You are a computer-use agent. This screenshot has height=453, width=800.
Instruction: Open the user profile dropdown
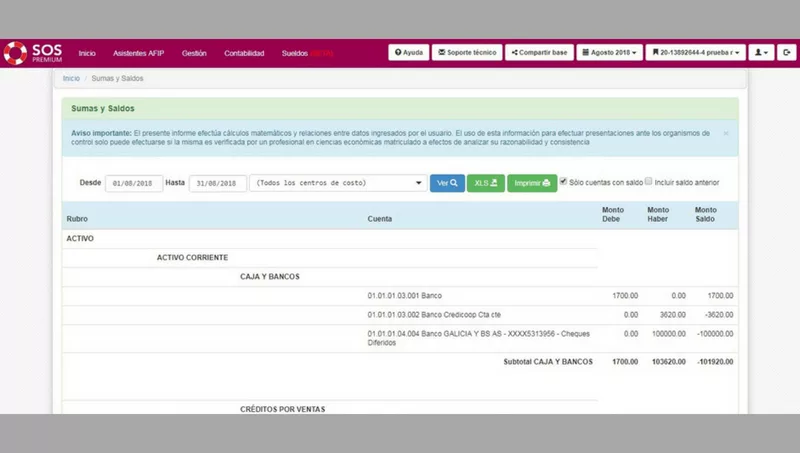[x=763, y=52]
